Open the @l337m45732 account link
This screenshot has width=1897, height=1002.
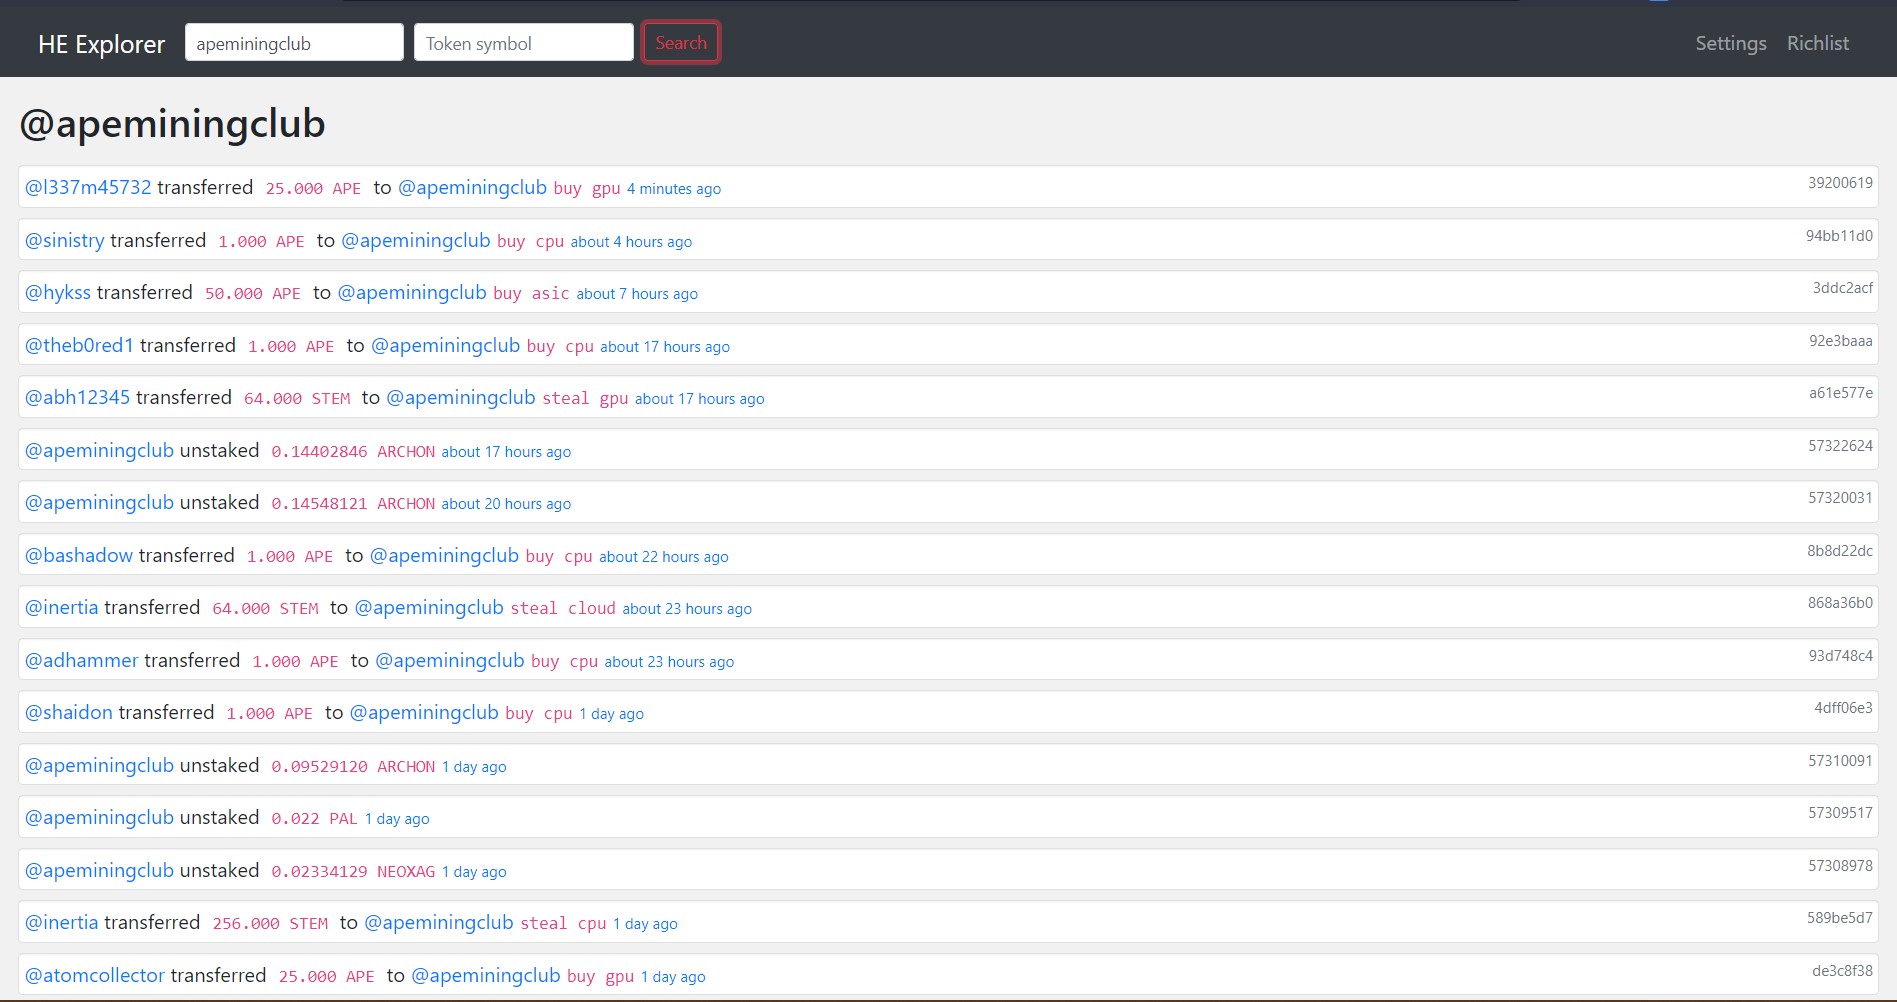tap(88, 187)
